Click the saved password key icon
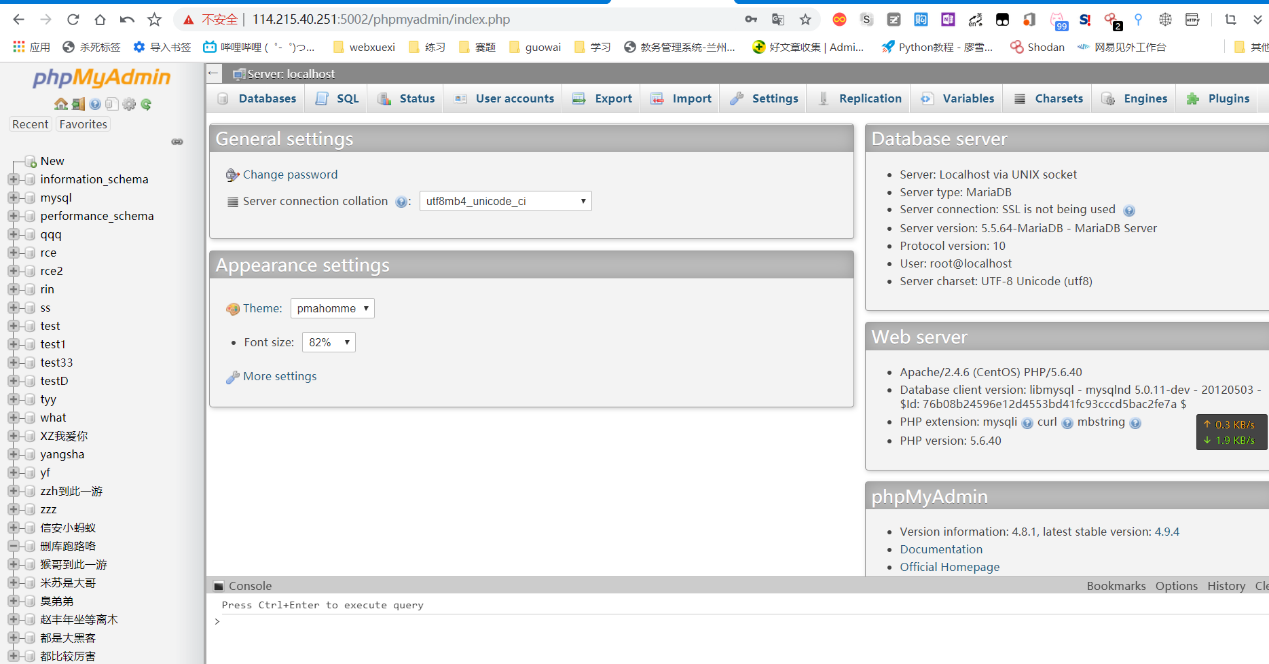Screen dimensions: 1269x664 751,19
